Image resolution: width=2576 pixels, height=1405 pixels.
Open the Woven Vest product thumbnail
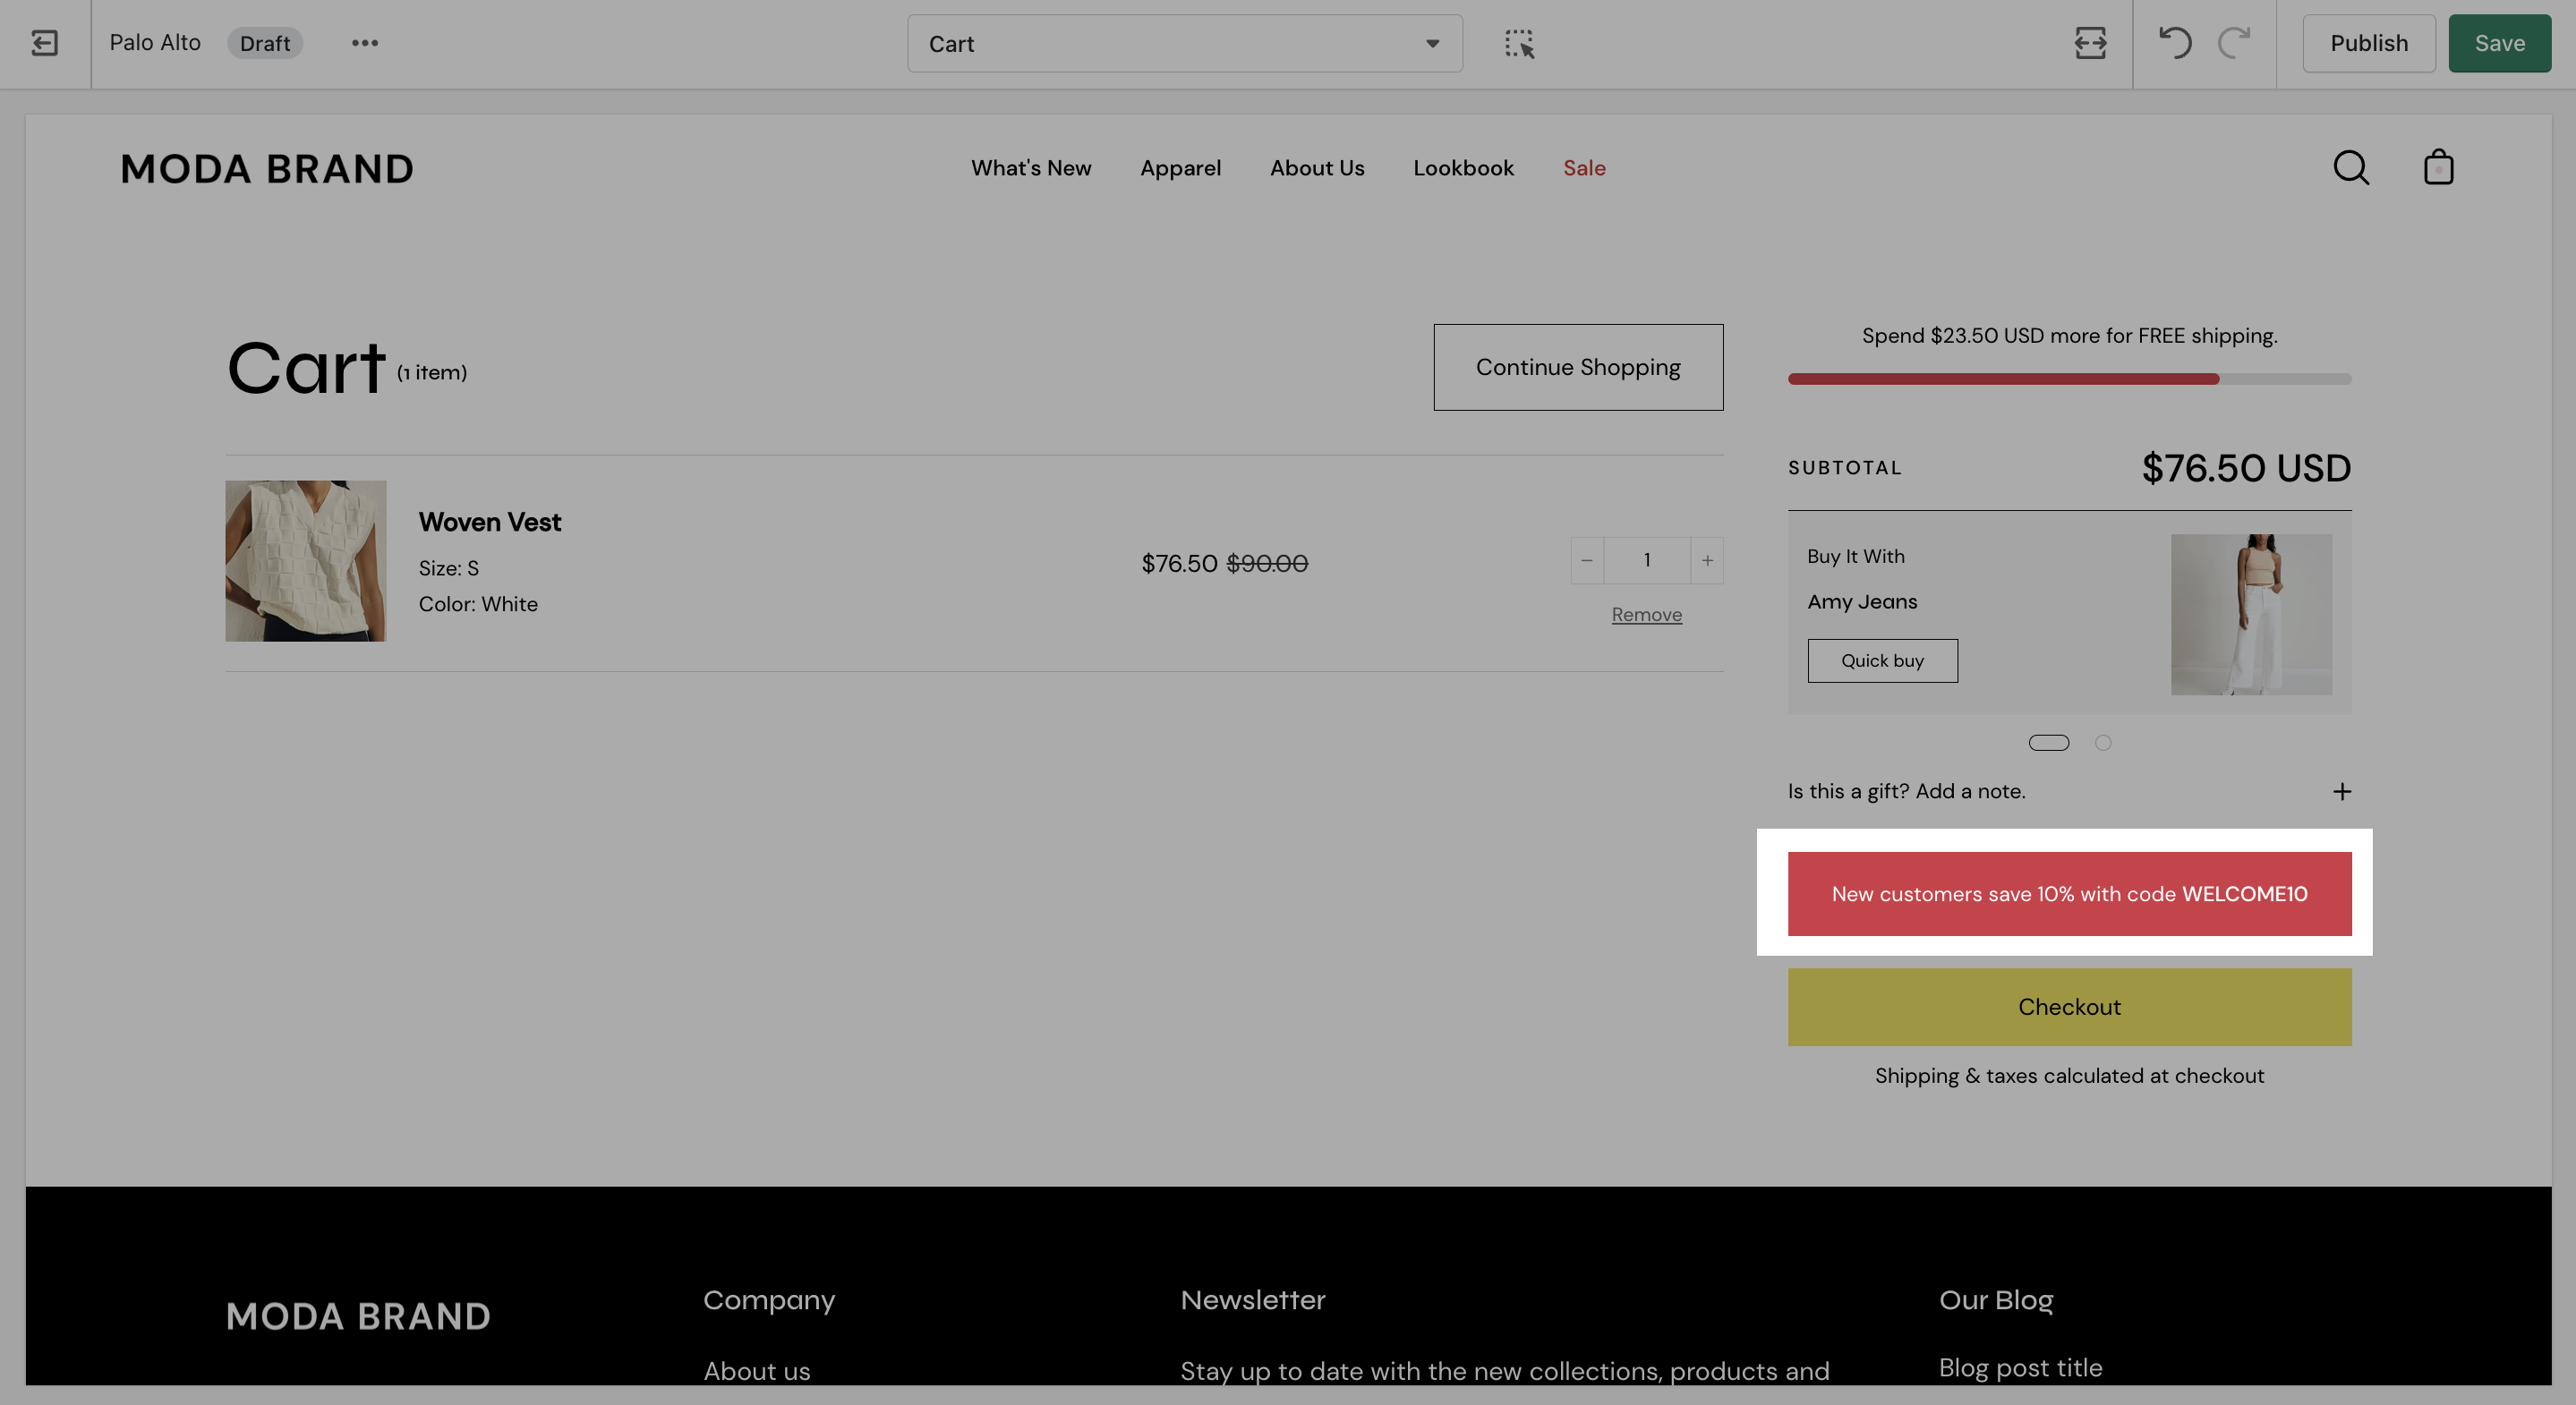pos(305,561)
